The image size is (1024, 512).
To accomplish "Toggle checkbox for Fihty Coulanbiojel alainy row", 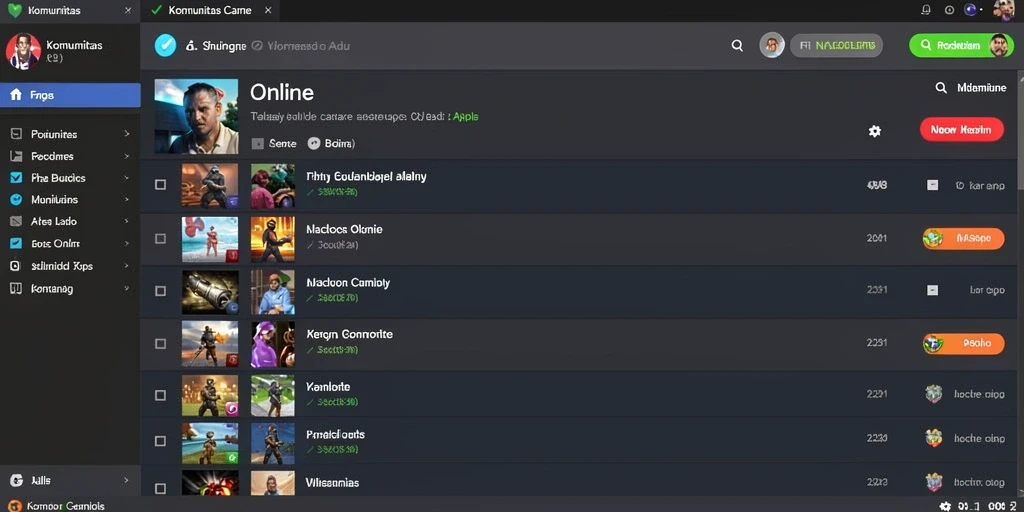I will pos(160,185).
